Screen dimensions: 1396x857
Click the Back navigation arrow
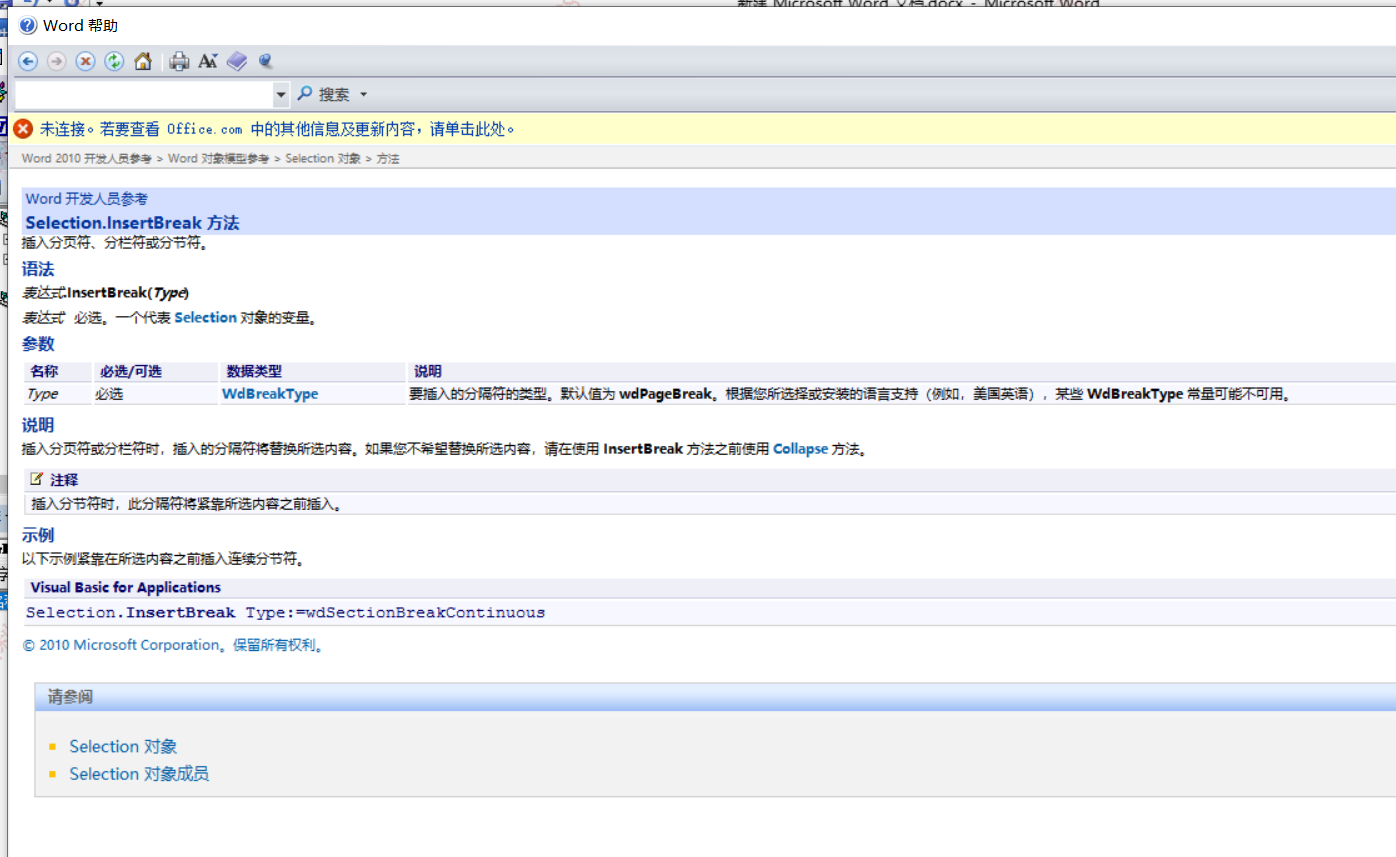click(27, 61)
